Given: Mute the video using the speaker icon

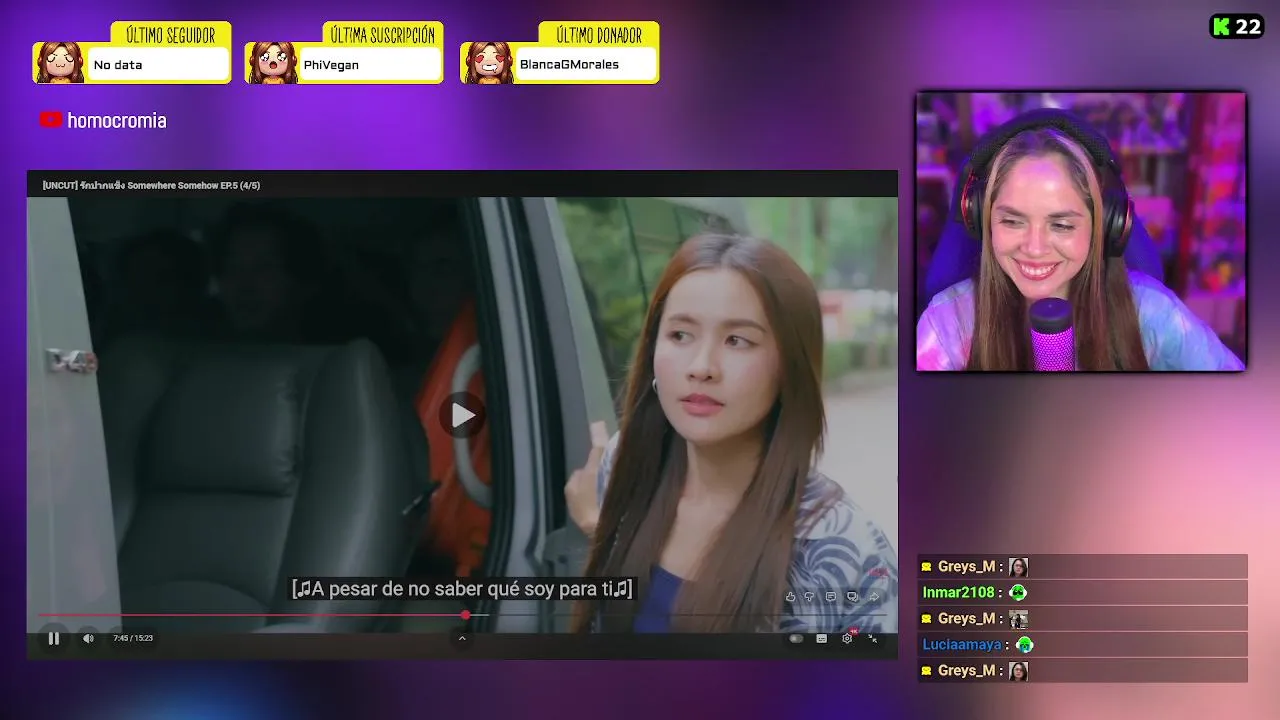Looking at the screenshot, I should (88, 638).
